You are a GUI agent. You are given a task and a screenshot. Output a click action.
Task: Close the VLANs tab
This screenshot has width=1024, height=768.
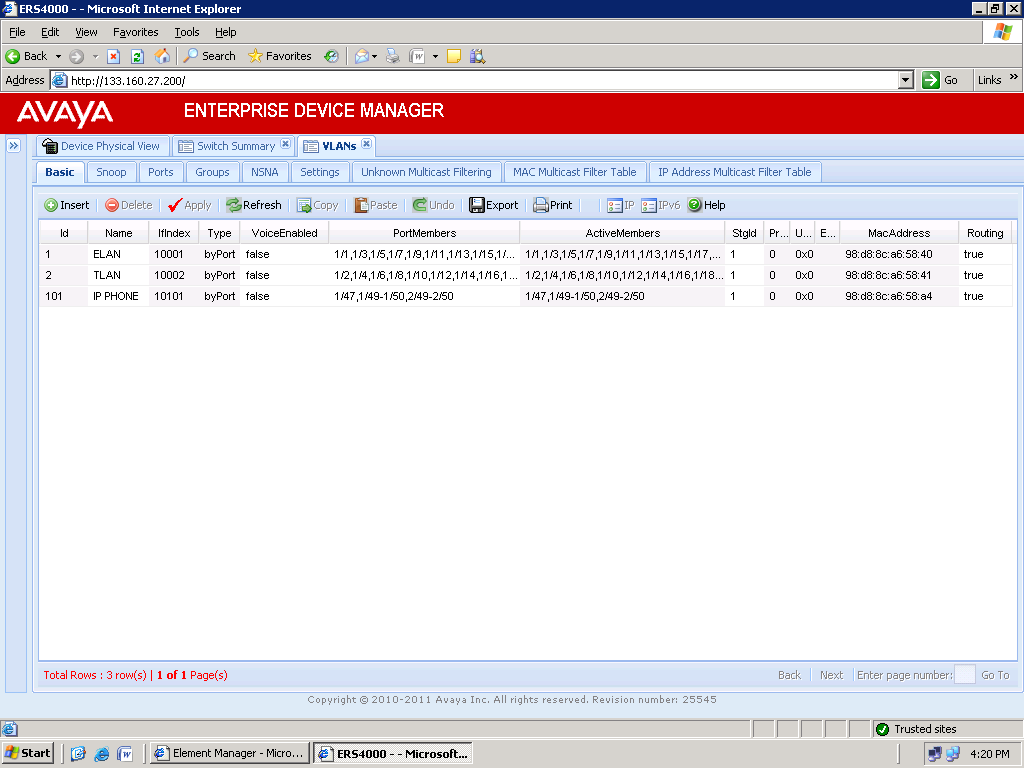(x=366, y=144)
